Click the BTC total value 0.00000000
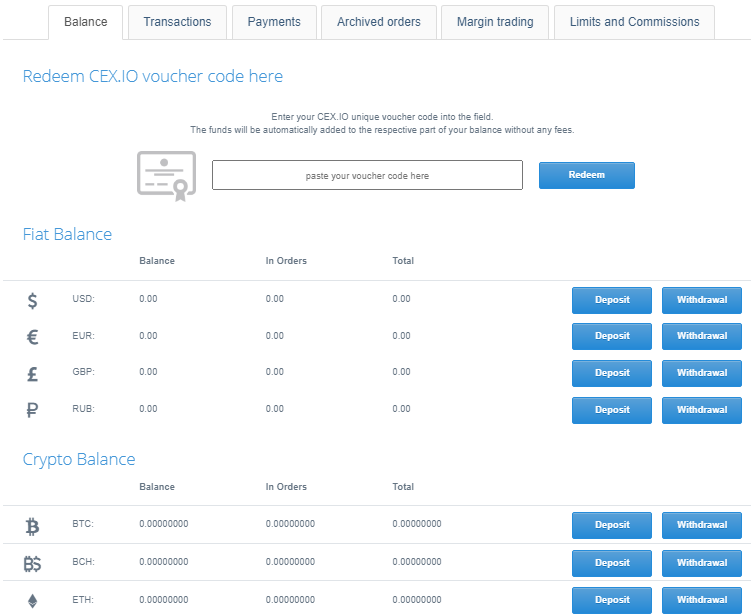Viewport: 751px width, 616px height. tap(417, 524)
